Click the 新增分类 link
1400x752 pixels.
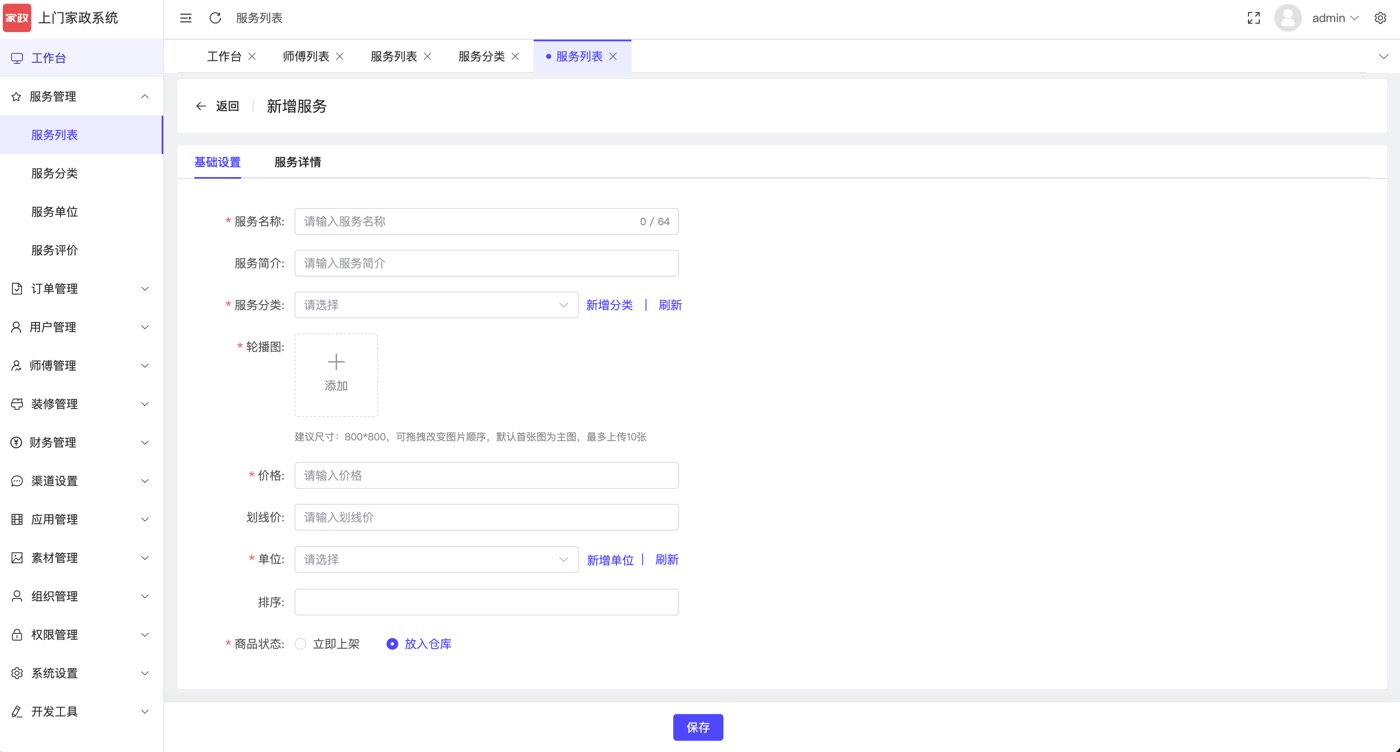click(609, 305)
